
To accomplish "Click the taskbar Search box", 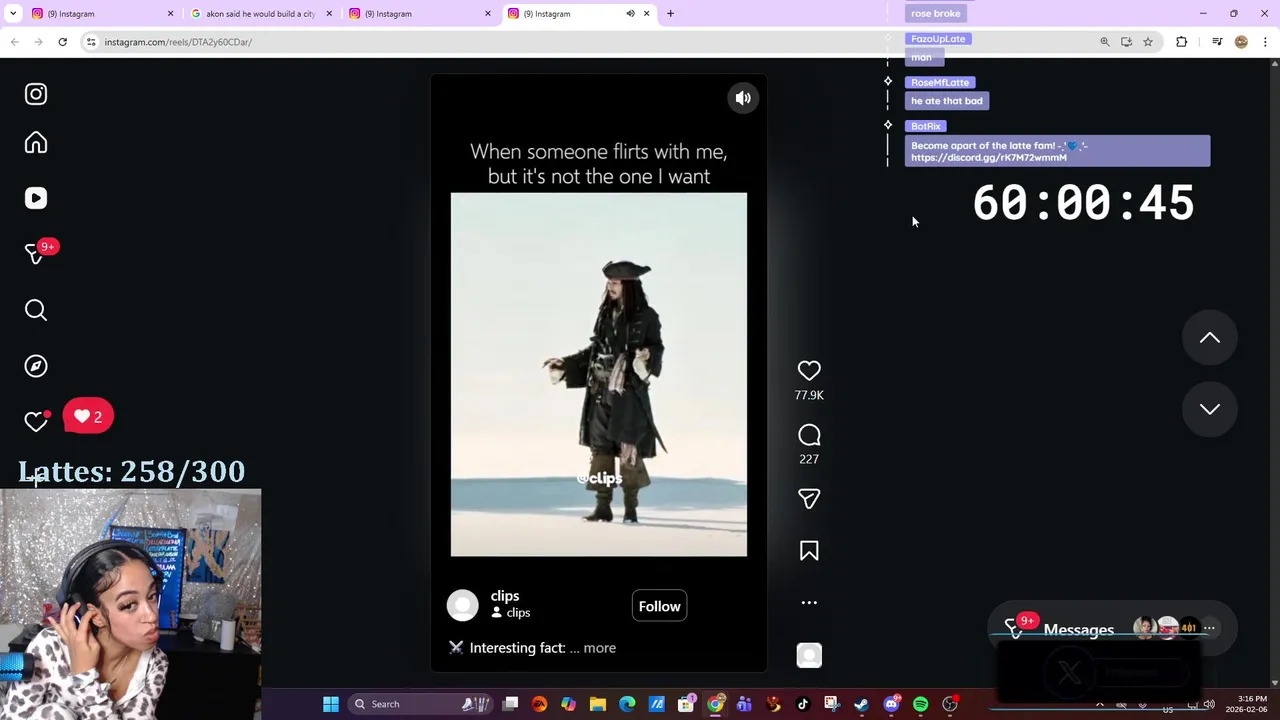I will pyautogui.click(x=420, y=704).
